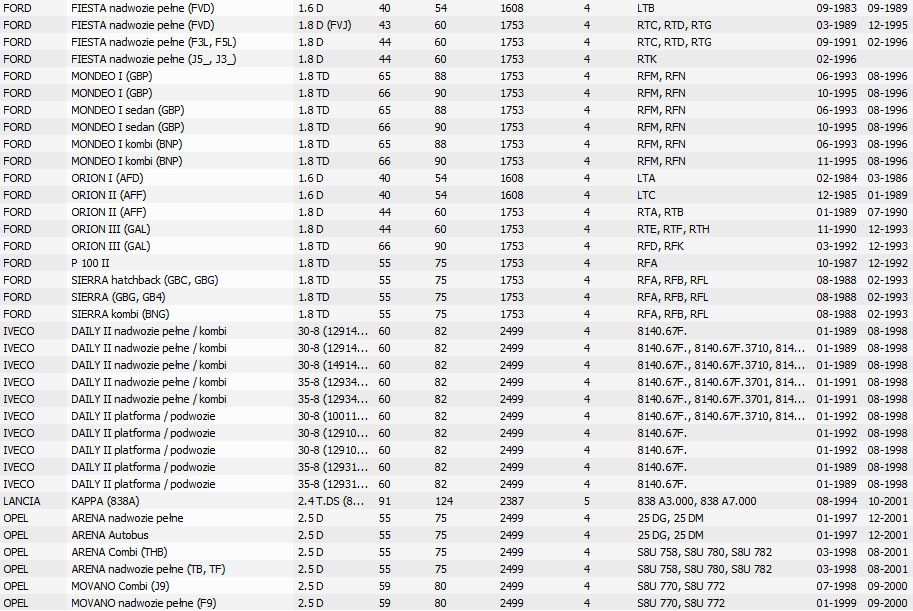This screenshot has width=913, height=611.
Task: Click the engine code RTK cell
Action: click(x=647, y=59)
